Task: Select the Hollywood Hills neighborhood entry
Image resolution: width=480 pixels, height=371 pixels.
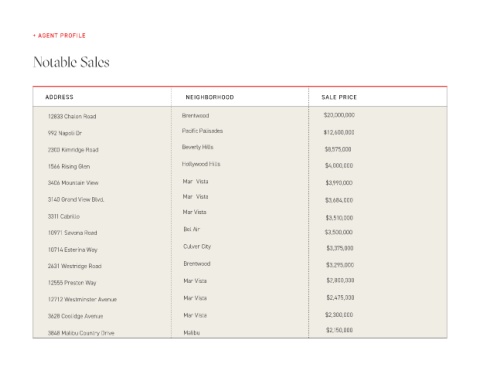Action: click(x=201, y=164)
